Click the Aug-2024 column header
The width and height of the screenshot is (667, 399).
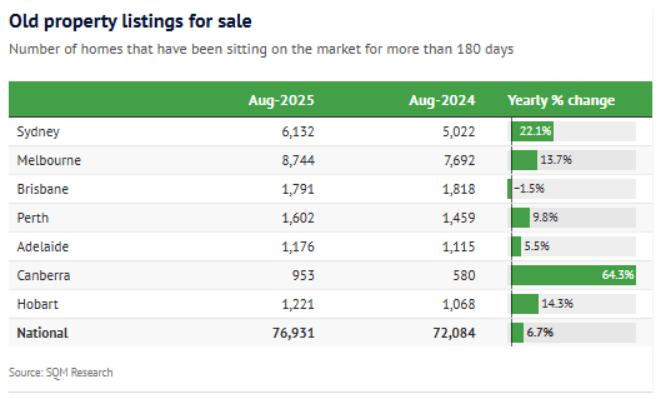[442, 100]
